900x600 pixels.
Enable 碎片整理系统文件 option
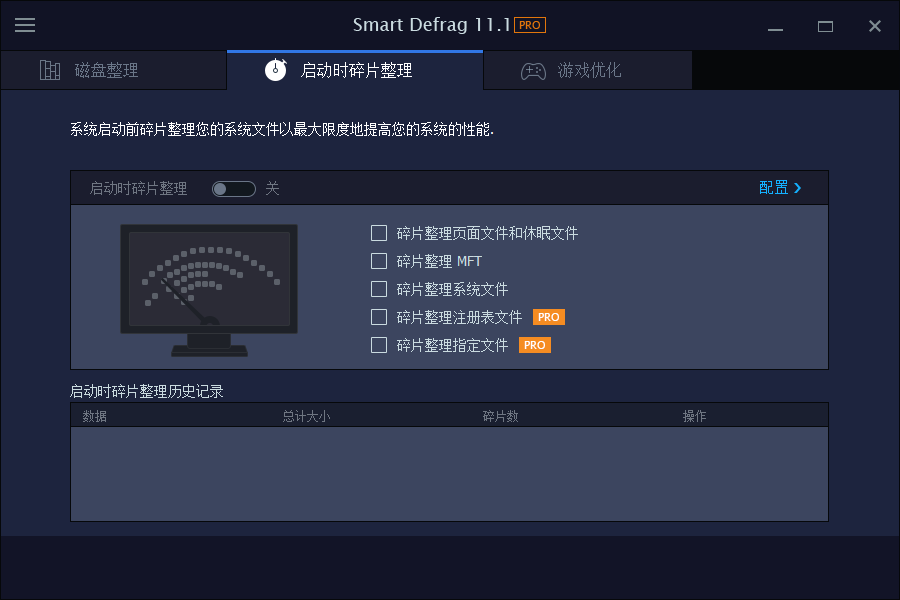(379, 289)
